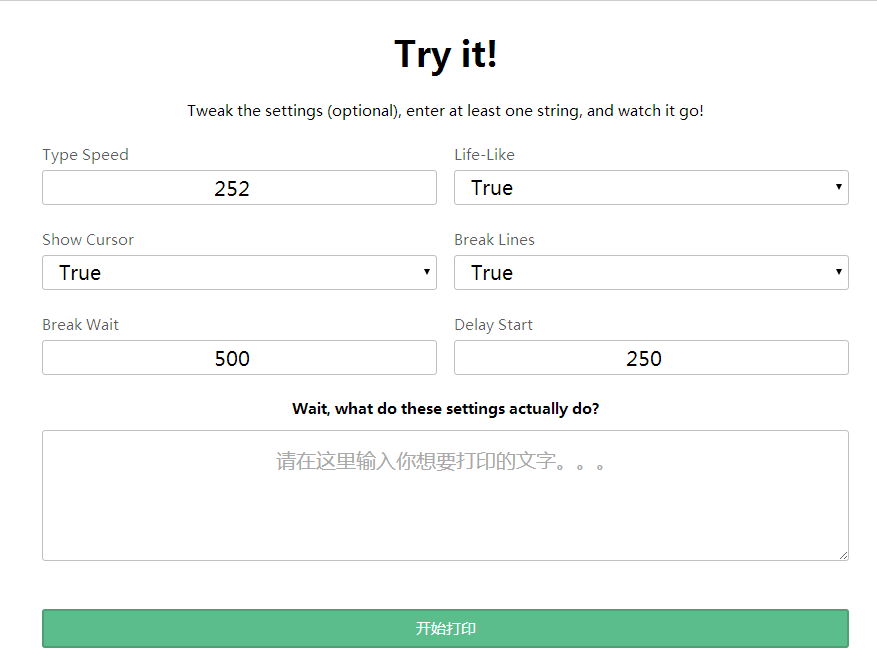Image resolution: width=877 pixels, height=669 pixels.
Task: Click the Show Cursor dropdown arrow icon
Action: point(427,272)
